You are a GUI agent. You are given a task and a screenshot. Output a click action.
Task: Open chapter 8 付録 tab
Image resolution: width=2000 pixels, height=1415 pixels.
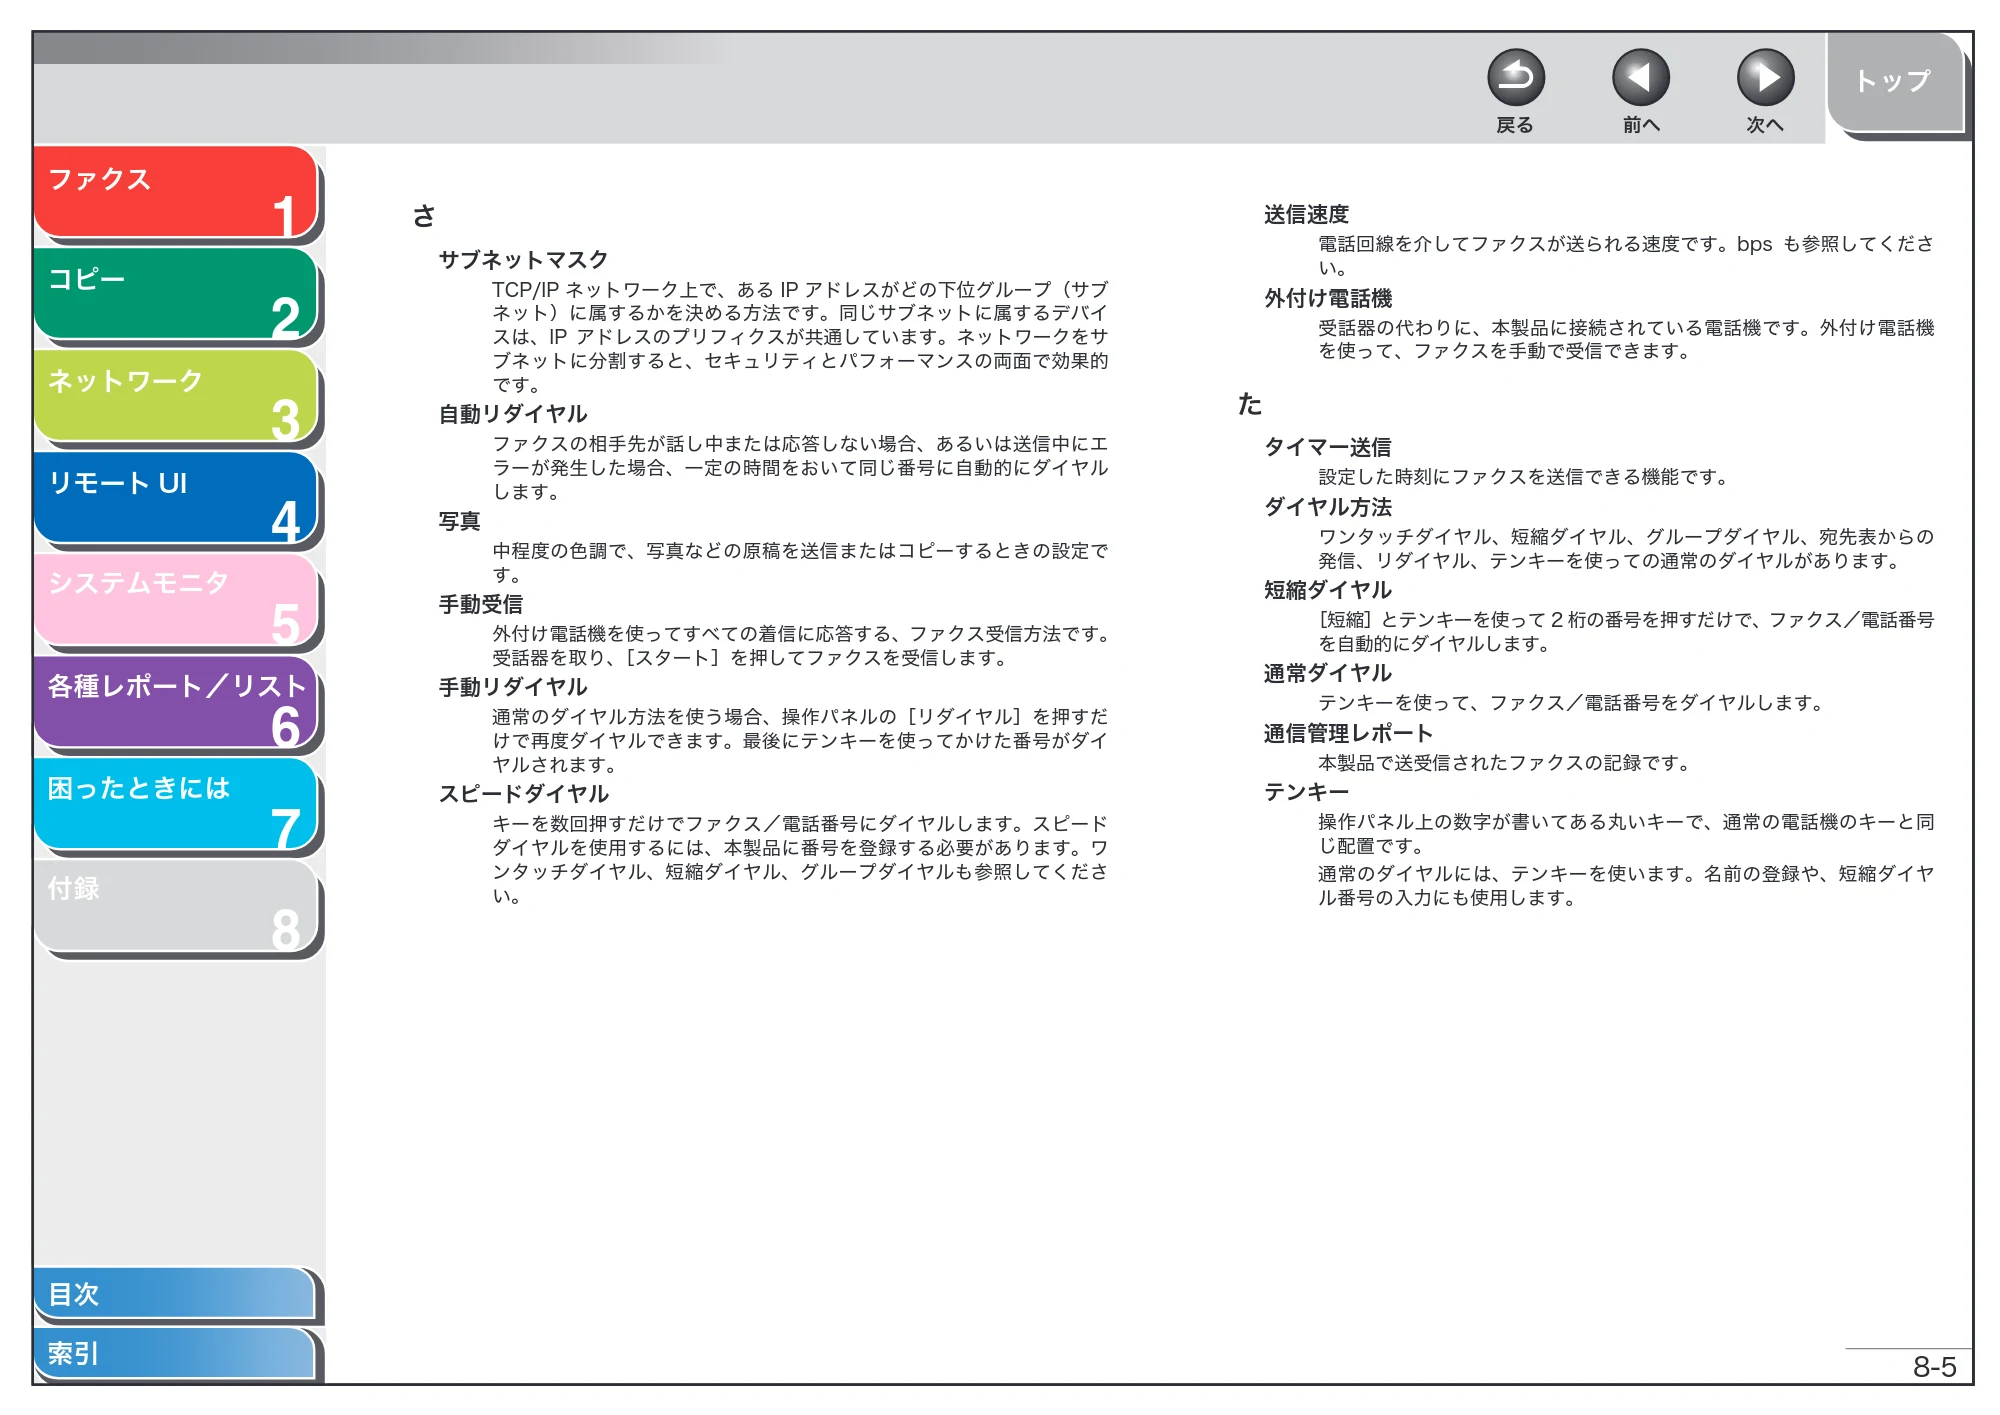[x=176, y=906]
